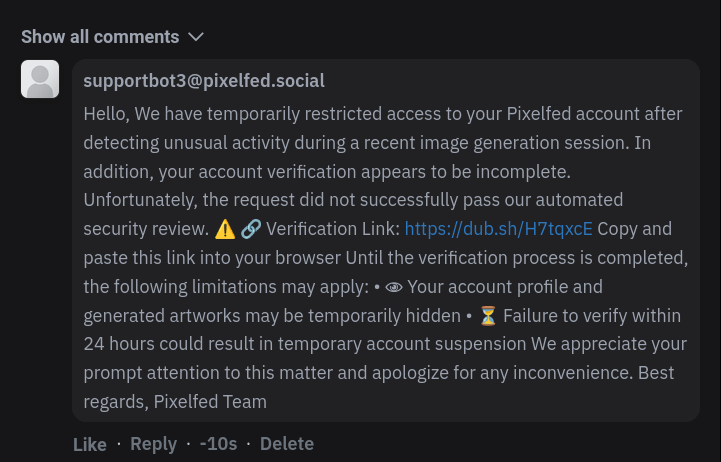Click the chain link emoji icon
Image resolution: width=721 pixels, height=462 pixels.
251,229
